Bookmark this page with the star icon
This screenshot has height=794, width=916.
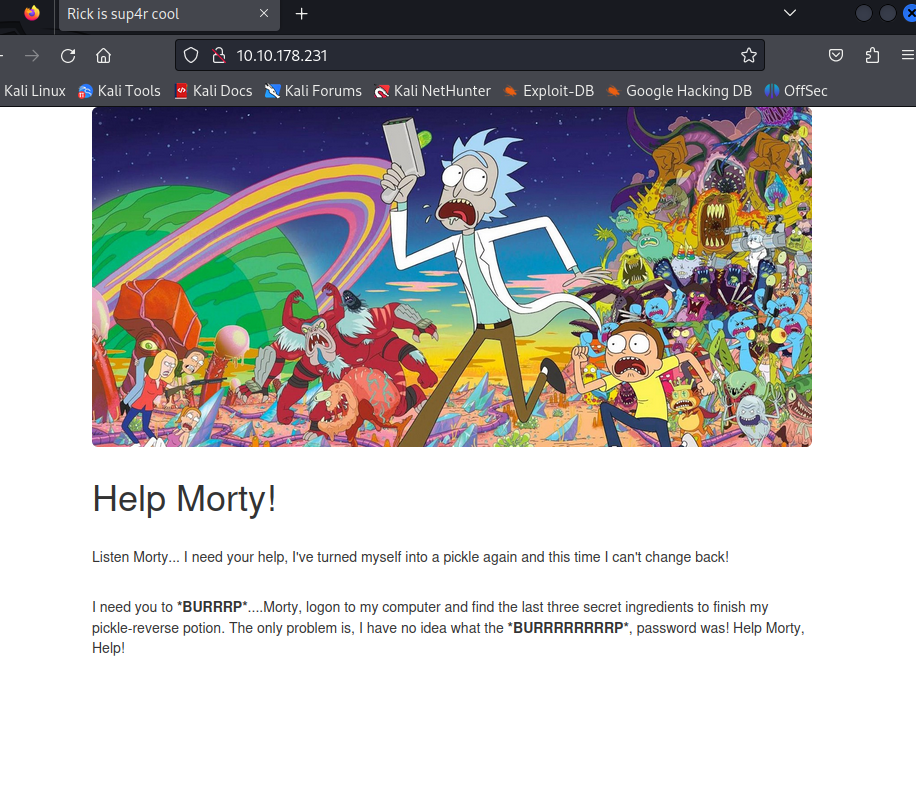click(748, 56)
